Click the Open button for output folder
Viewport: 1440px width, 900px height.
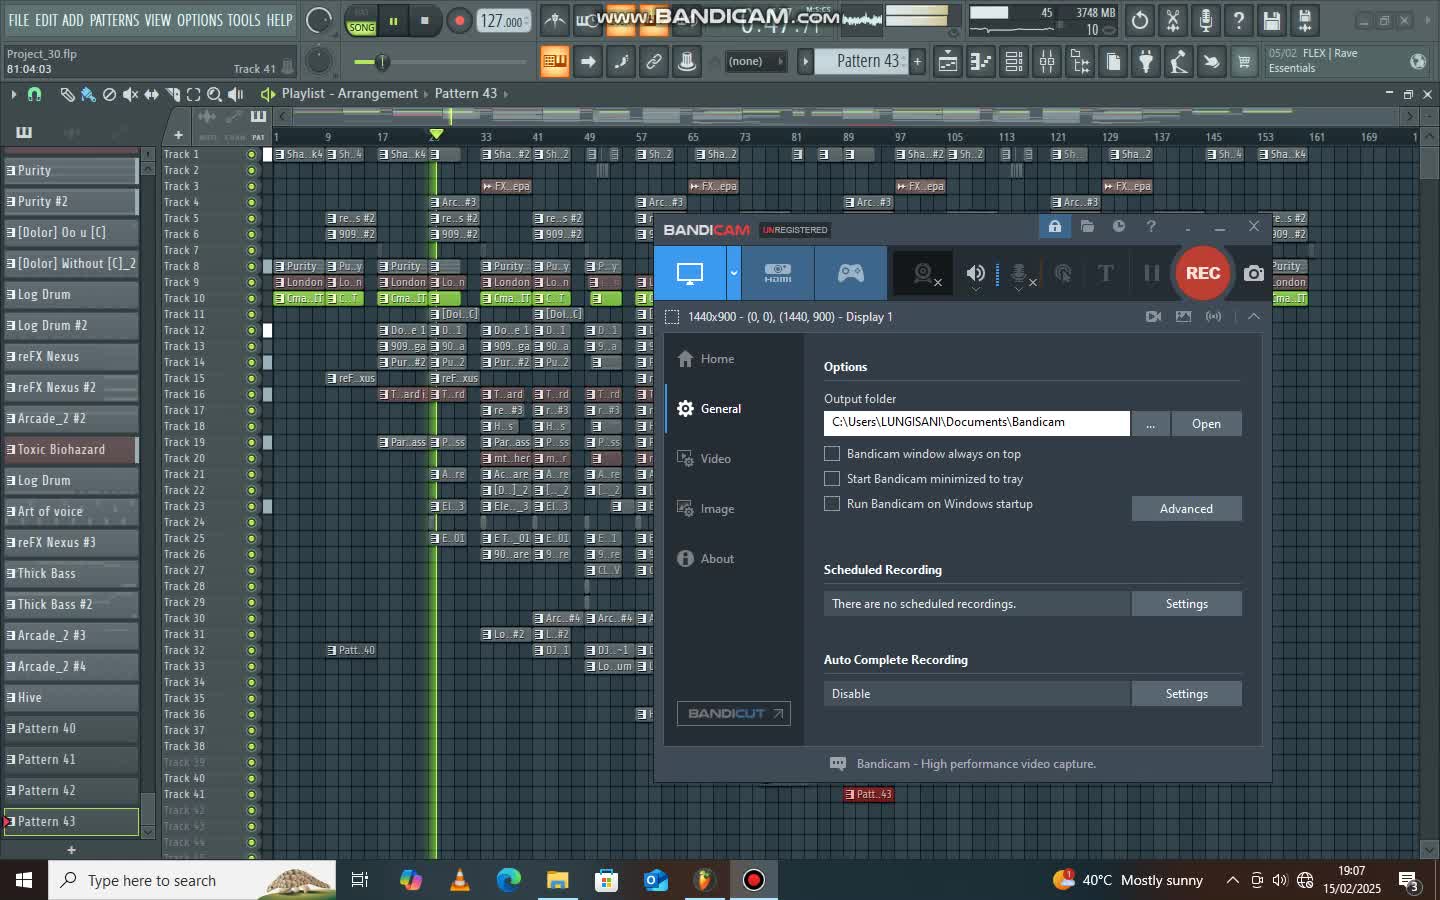tap(1206, 424)
